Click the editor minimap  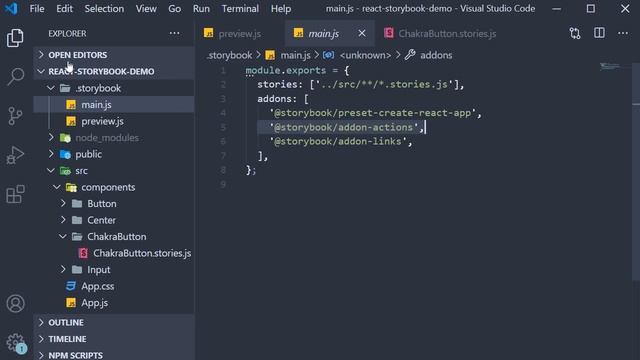pos(610,66)
